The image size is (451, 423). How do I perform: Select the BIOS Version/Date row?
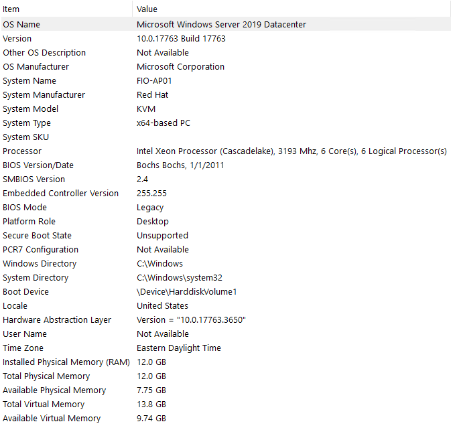pos(225,165)
